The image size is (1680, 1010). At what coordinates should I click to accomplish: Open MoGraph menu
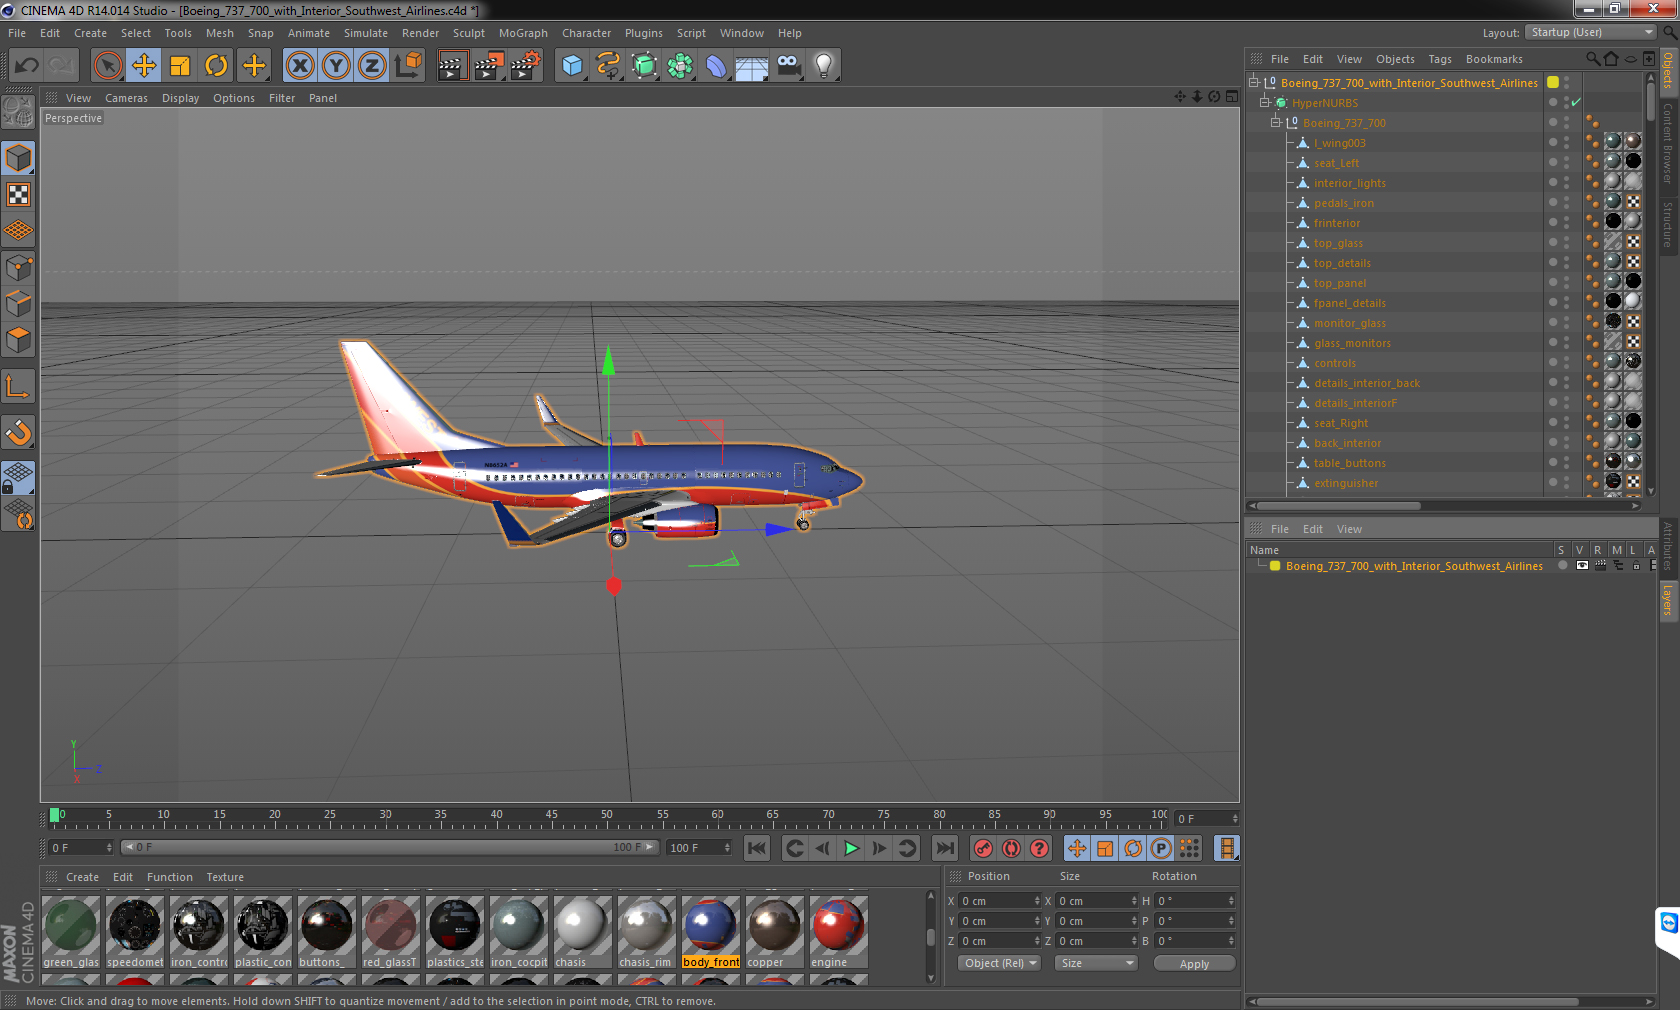[x=523, y=33]
